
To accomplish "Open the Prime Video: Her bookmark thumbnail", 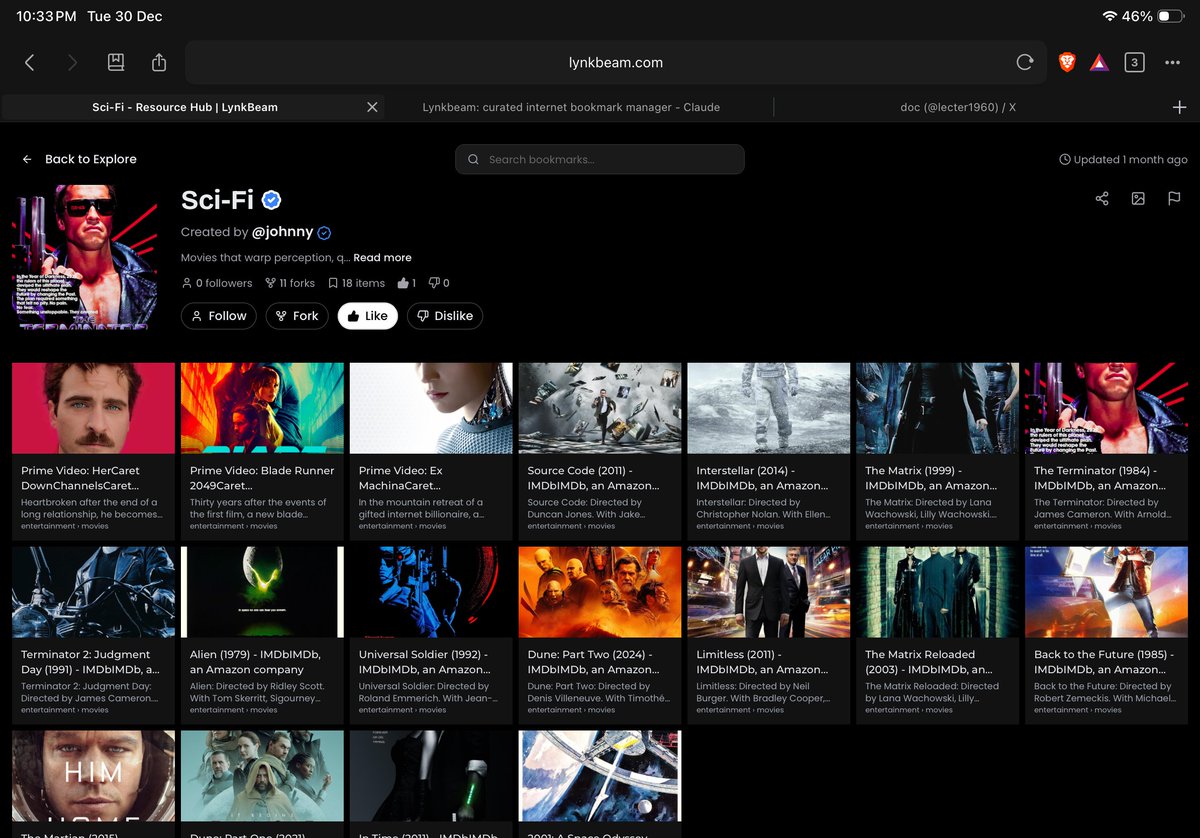I will pyautogui.click(x=93, y=408).
